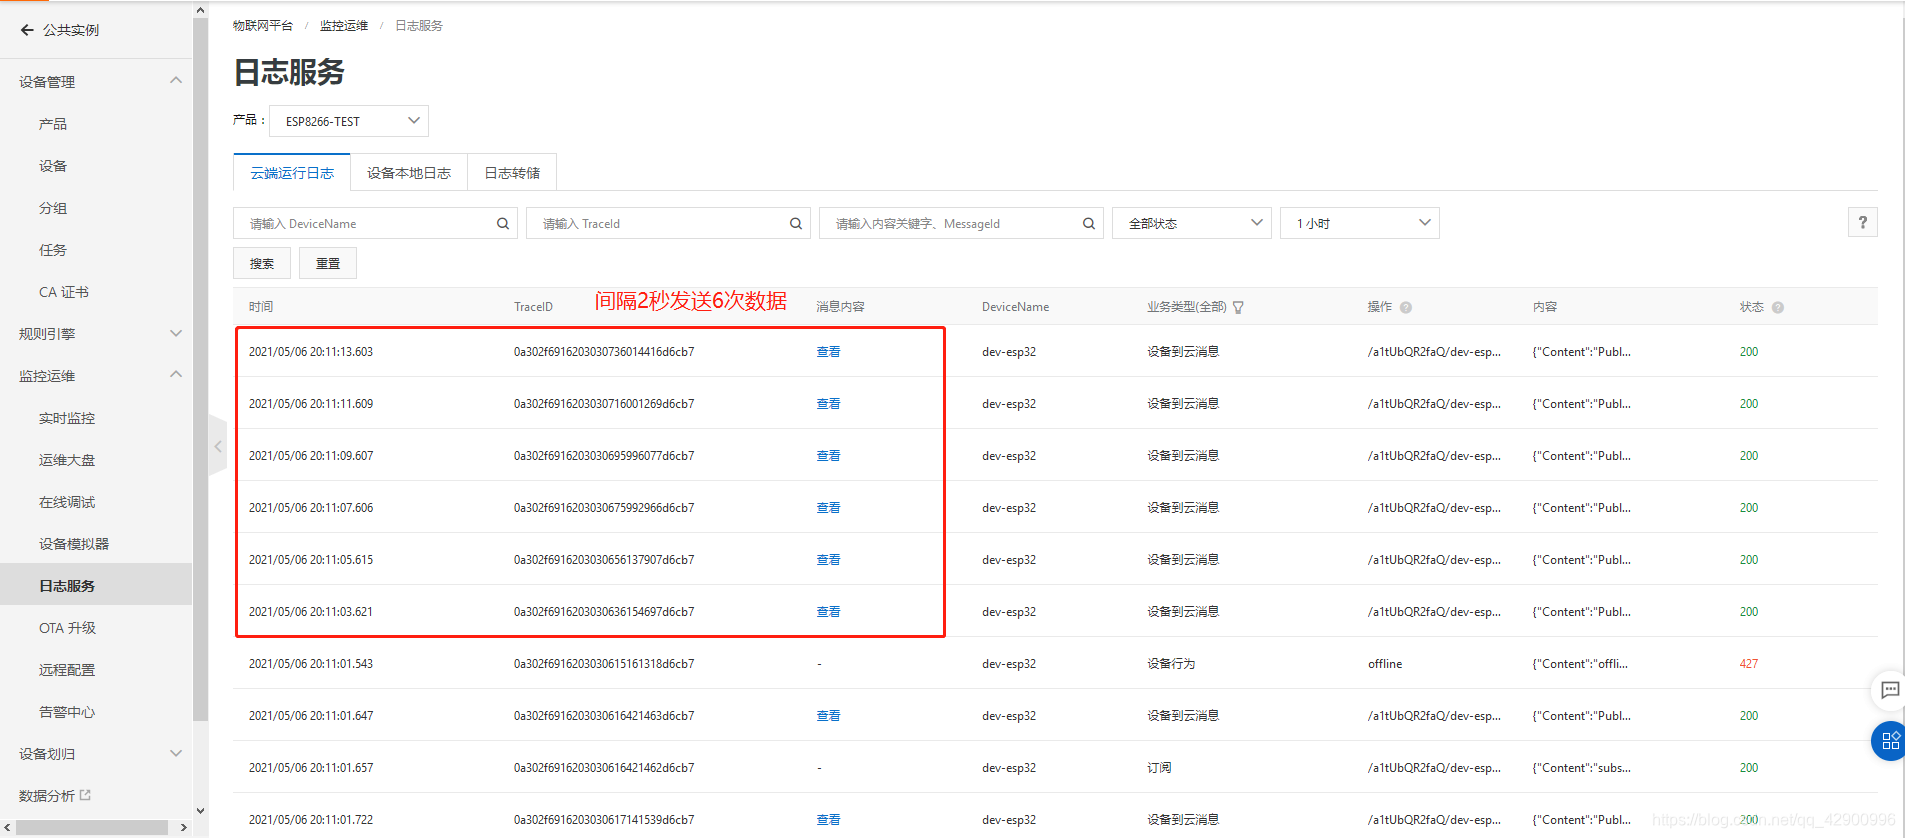Viewport: 1905px width, 838px height.
Task: Click 查看 for the 20:11:01.647 log
Action: [x=828, y=716]
